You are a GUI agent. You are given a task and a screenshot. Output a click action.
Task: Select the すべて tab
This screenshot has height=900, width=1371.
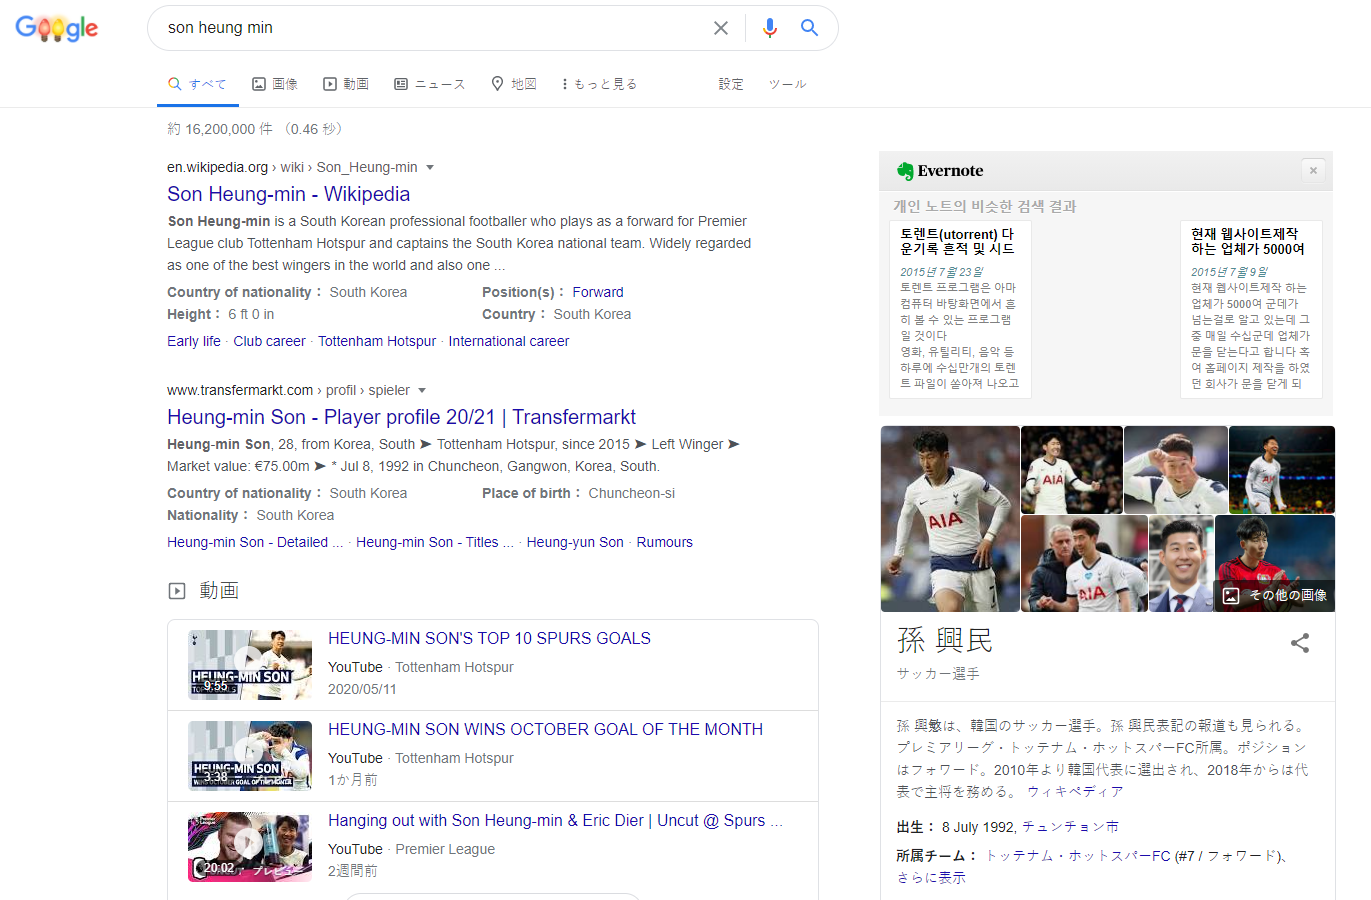197,84
